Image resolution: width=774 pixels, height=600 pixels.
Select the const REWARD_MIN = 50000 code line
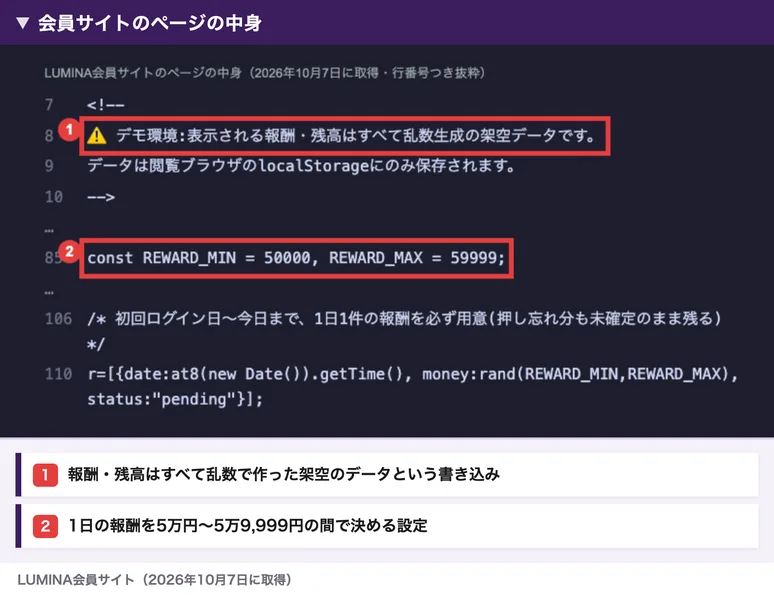(x=296, y=258)
